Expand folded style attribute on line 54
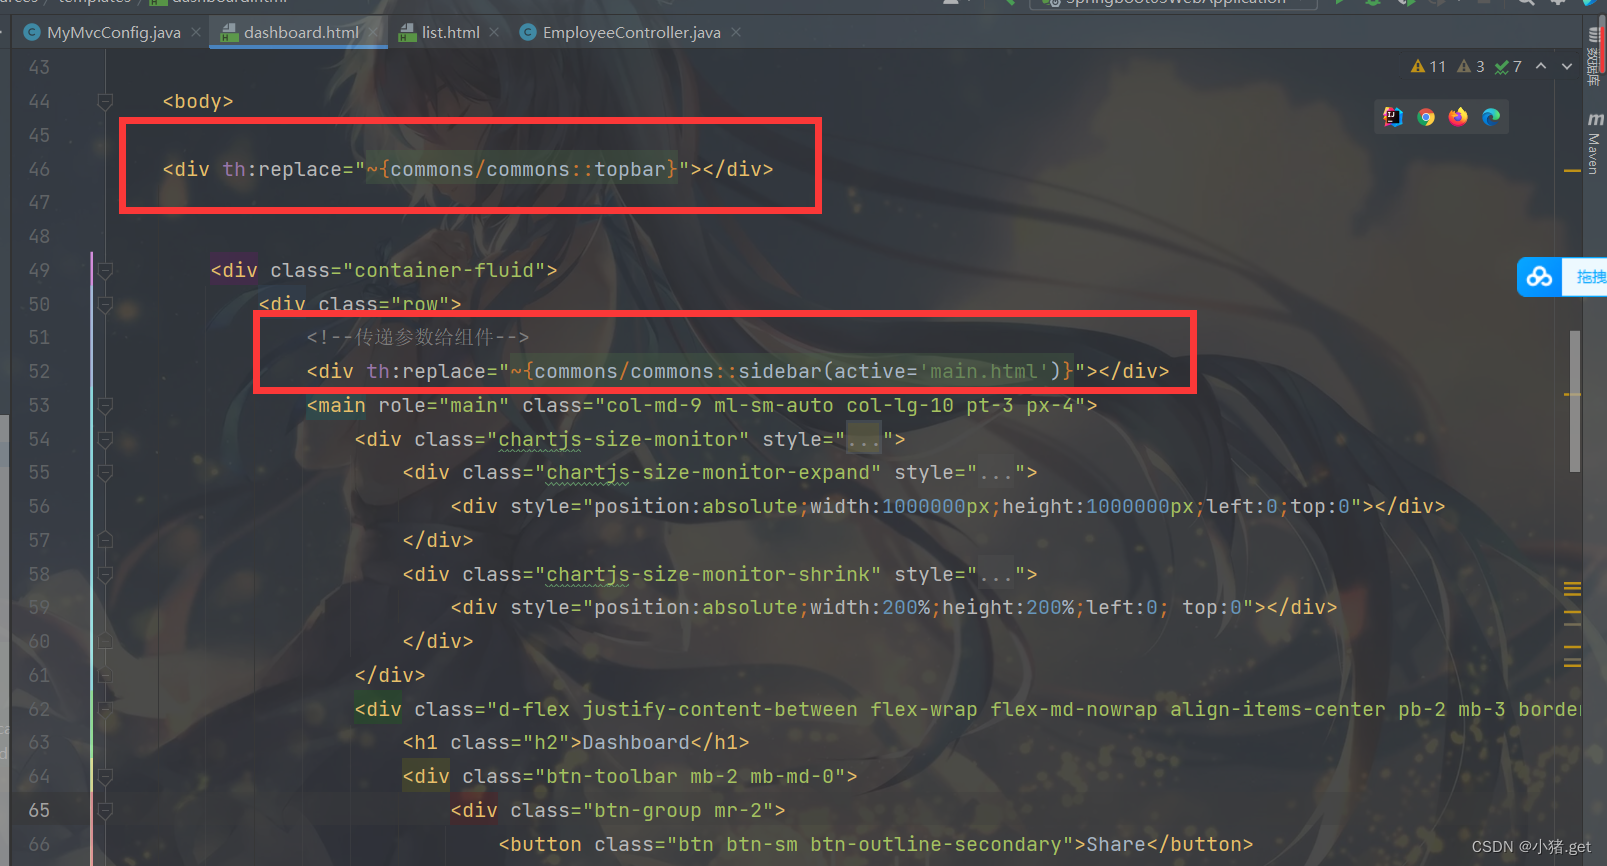This screenshot has height=866, width=1607. coord(864,439)
